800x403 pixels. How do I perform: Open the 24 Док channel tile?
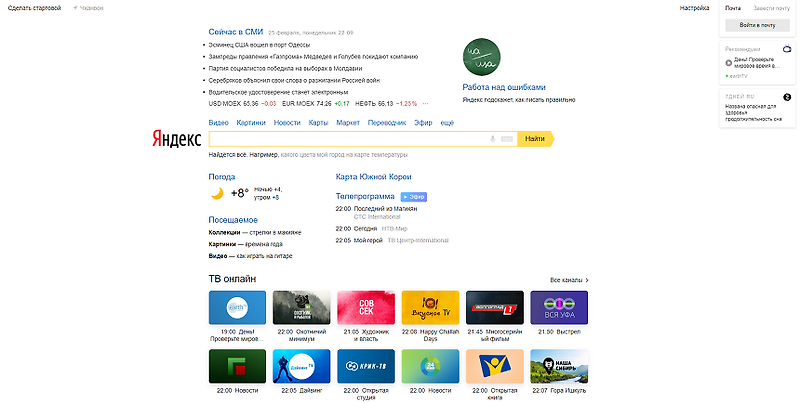point(430,366)
